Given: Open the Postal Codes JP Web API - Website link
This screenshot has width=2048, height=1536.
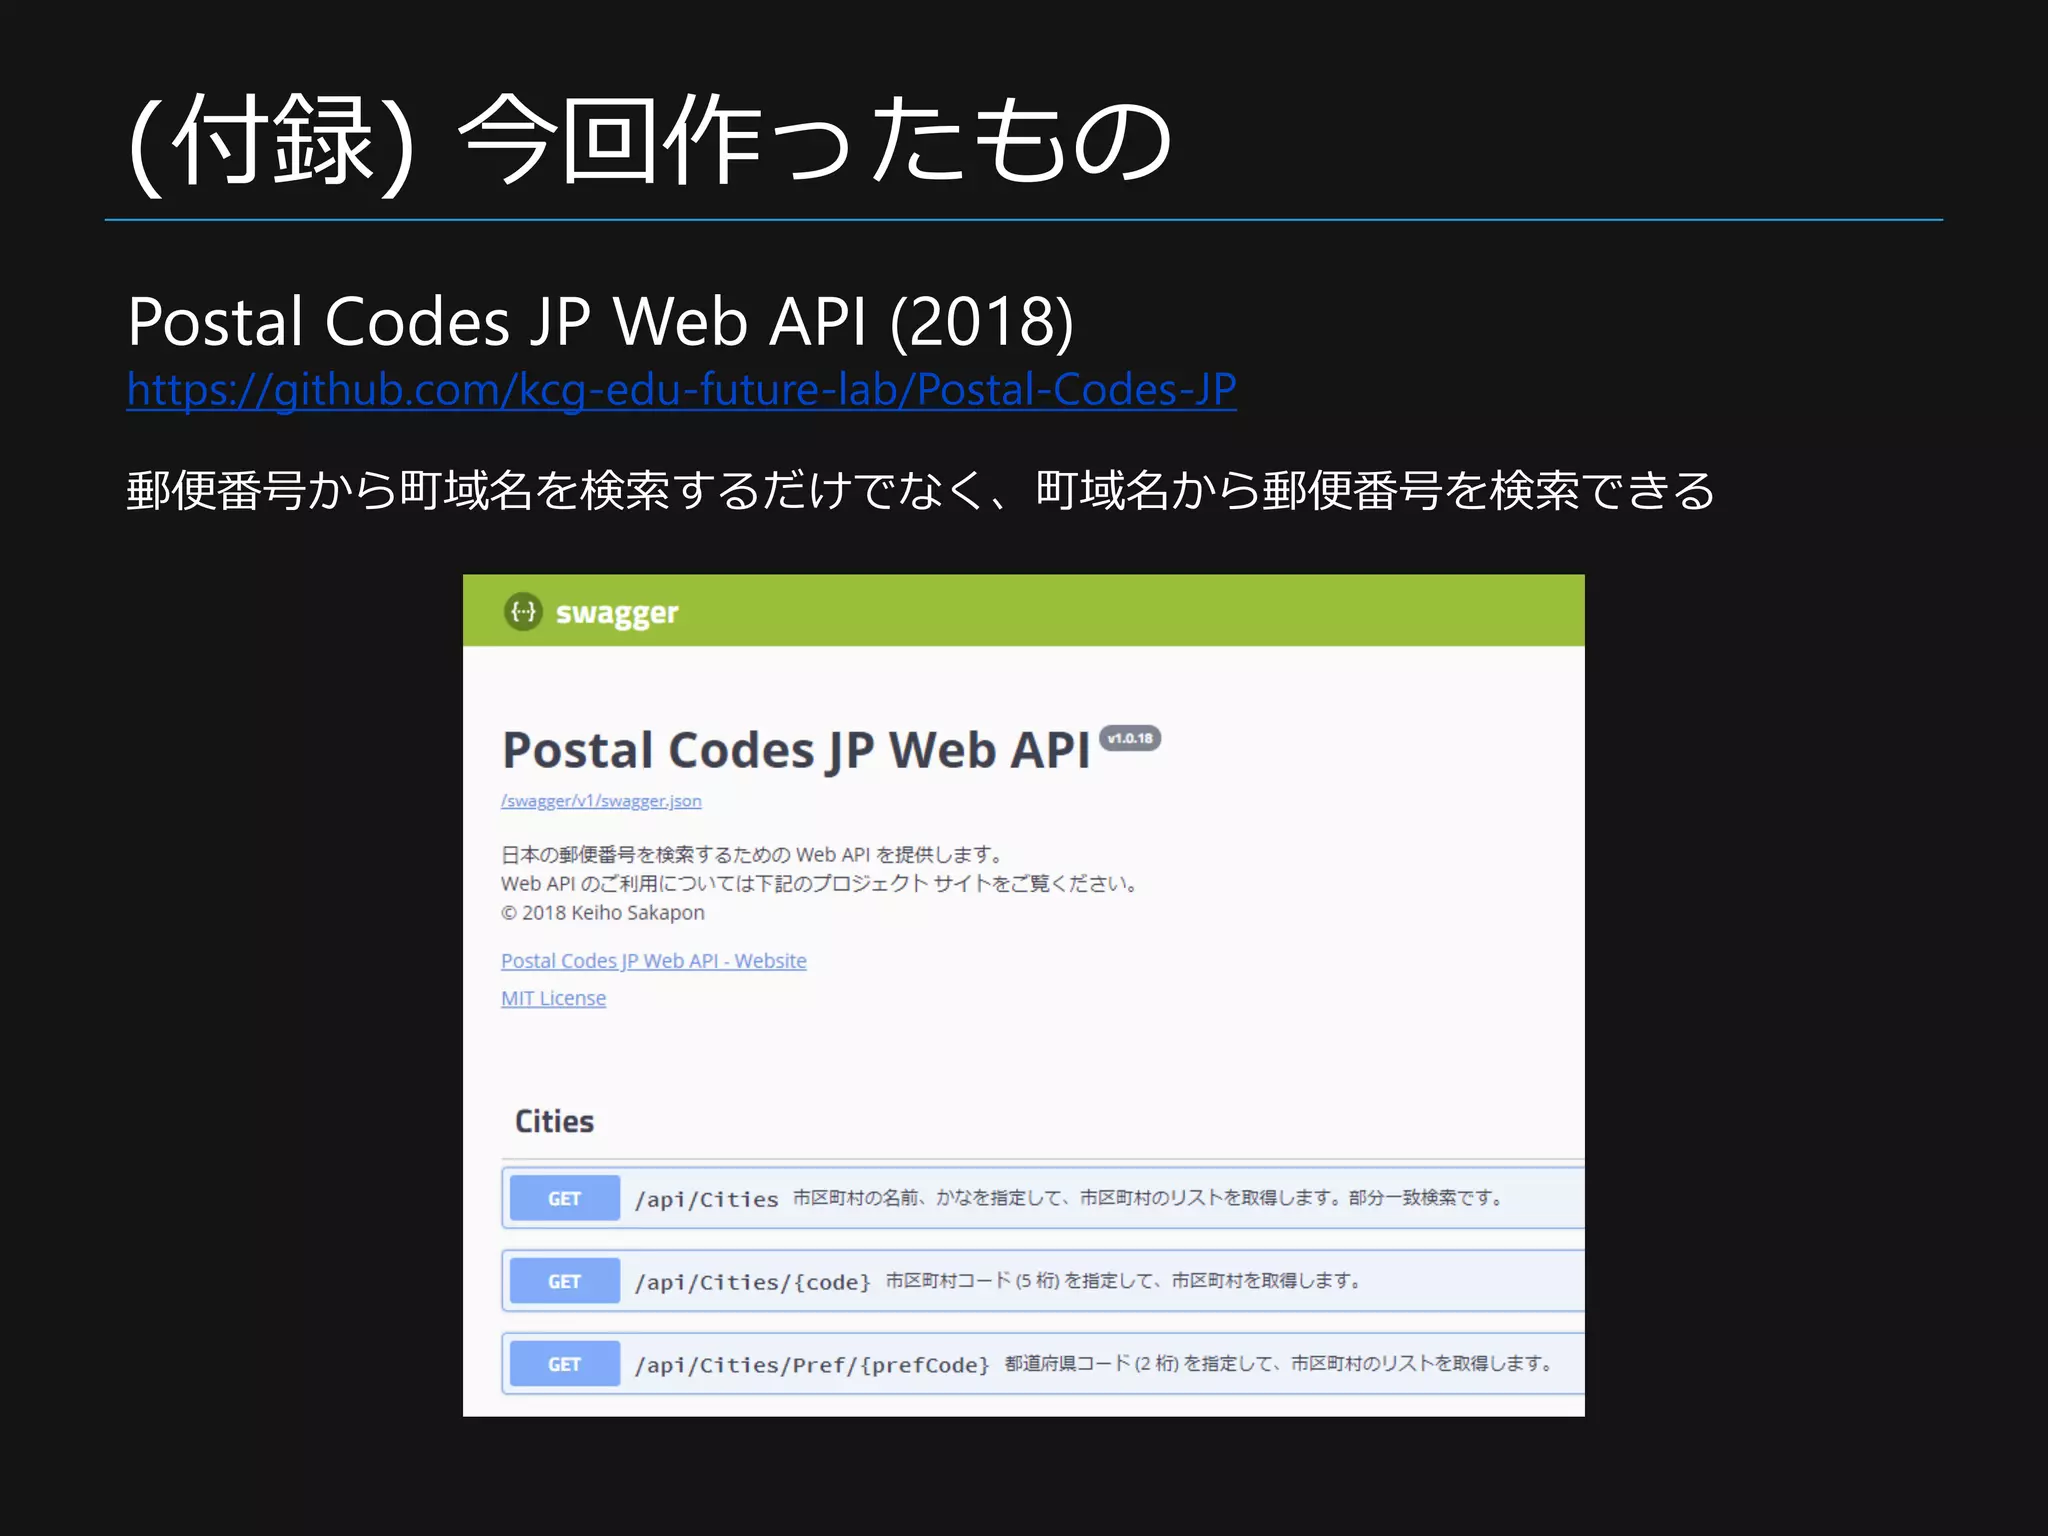Looking at the screenshot, I should coord(653,961).
